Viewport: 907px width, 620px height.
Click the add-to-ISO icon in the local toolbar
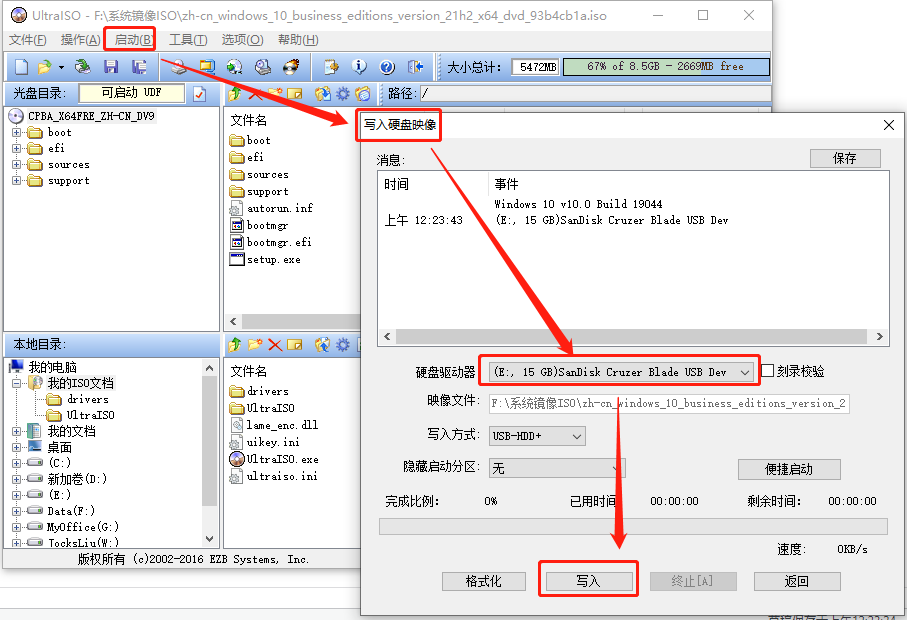(323, 345)
